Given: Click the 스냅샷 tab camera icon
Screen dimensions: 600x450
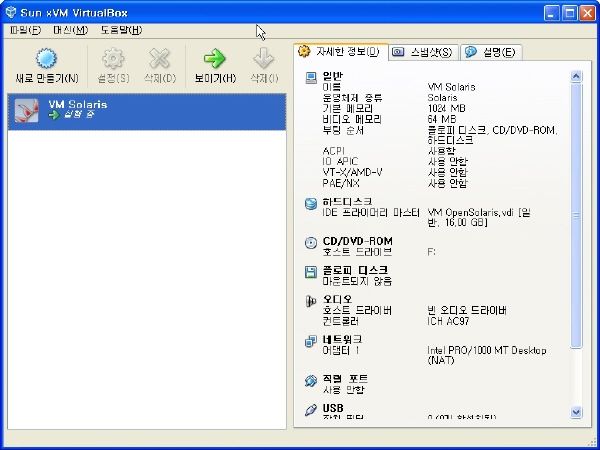Looking at the screenshot, I should [x=398, y=52].
